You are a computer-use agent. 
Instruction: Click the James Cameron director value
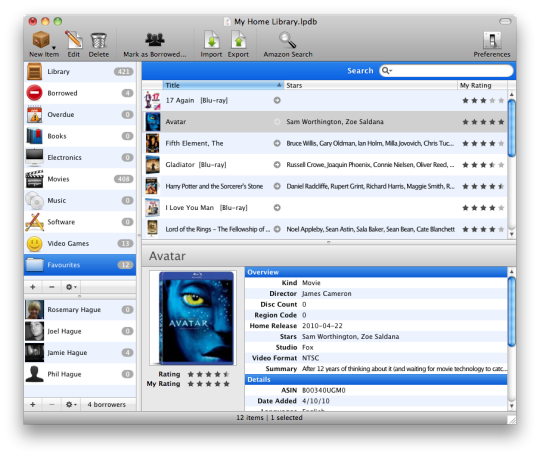(326, 293)
